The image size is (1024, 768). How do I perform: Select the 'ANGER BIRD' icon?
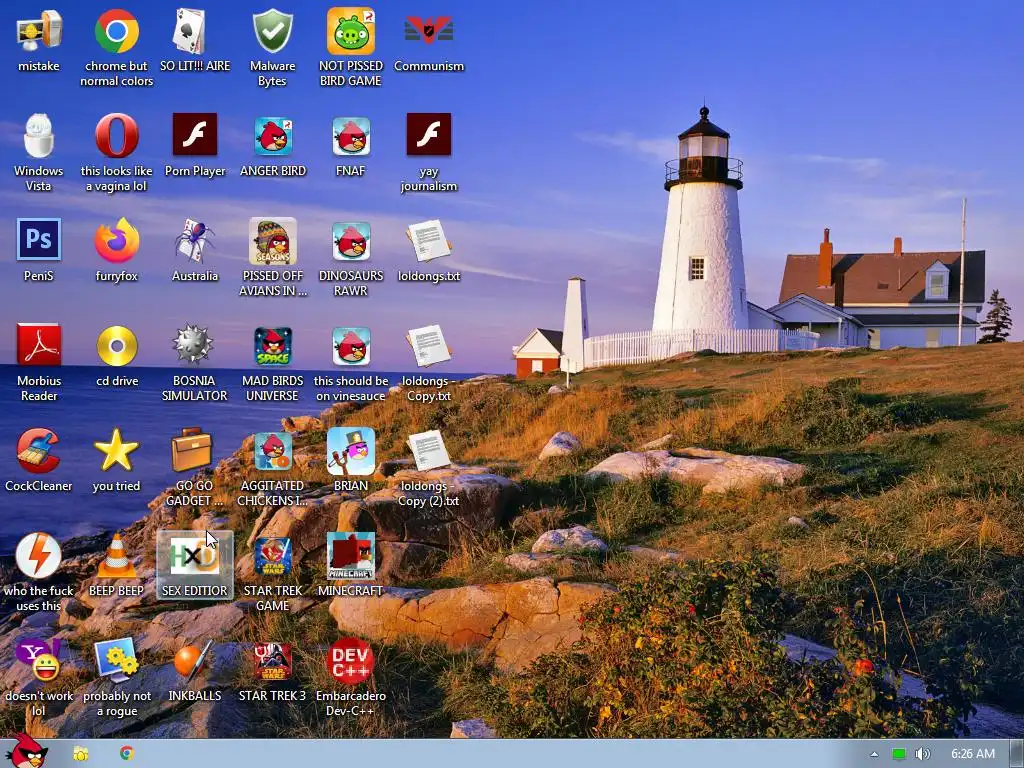pos(272,136)
